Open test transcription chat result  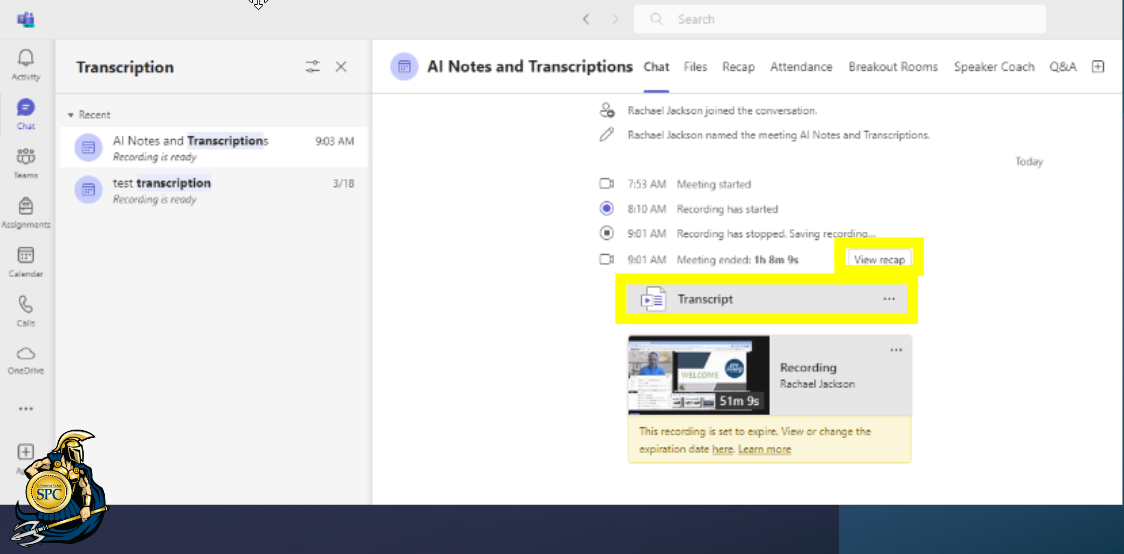point(214,190)
